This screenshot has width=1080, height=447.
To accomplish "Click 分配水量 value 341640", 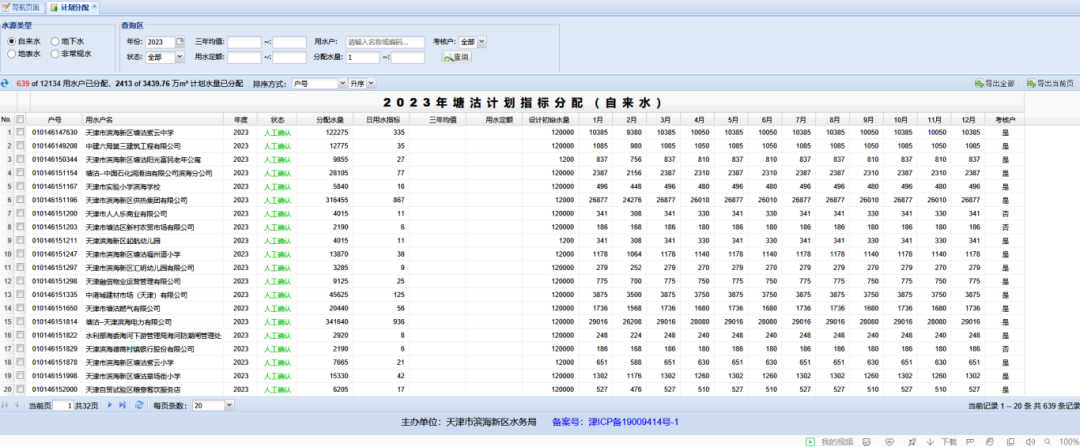I will coord(337,322).
